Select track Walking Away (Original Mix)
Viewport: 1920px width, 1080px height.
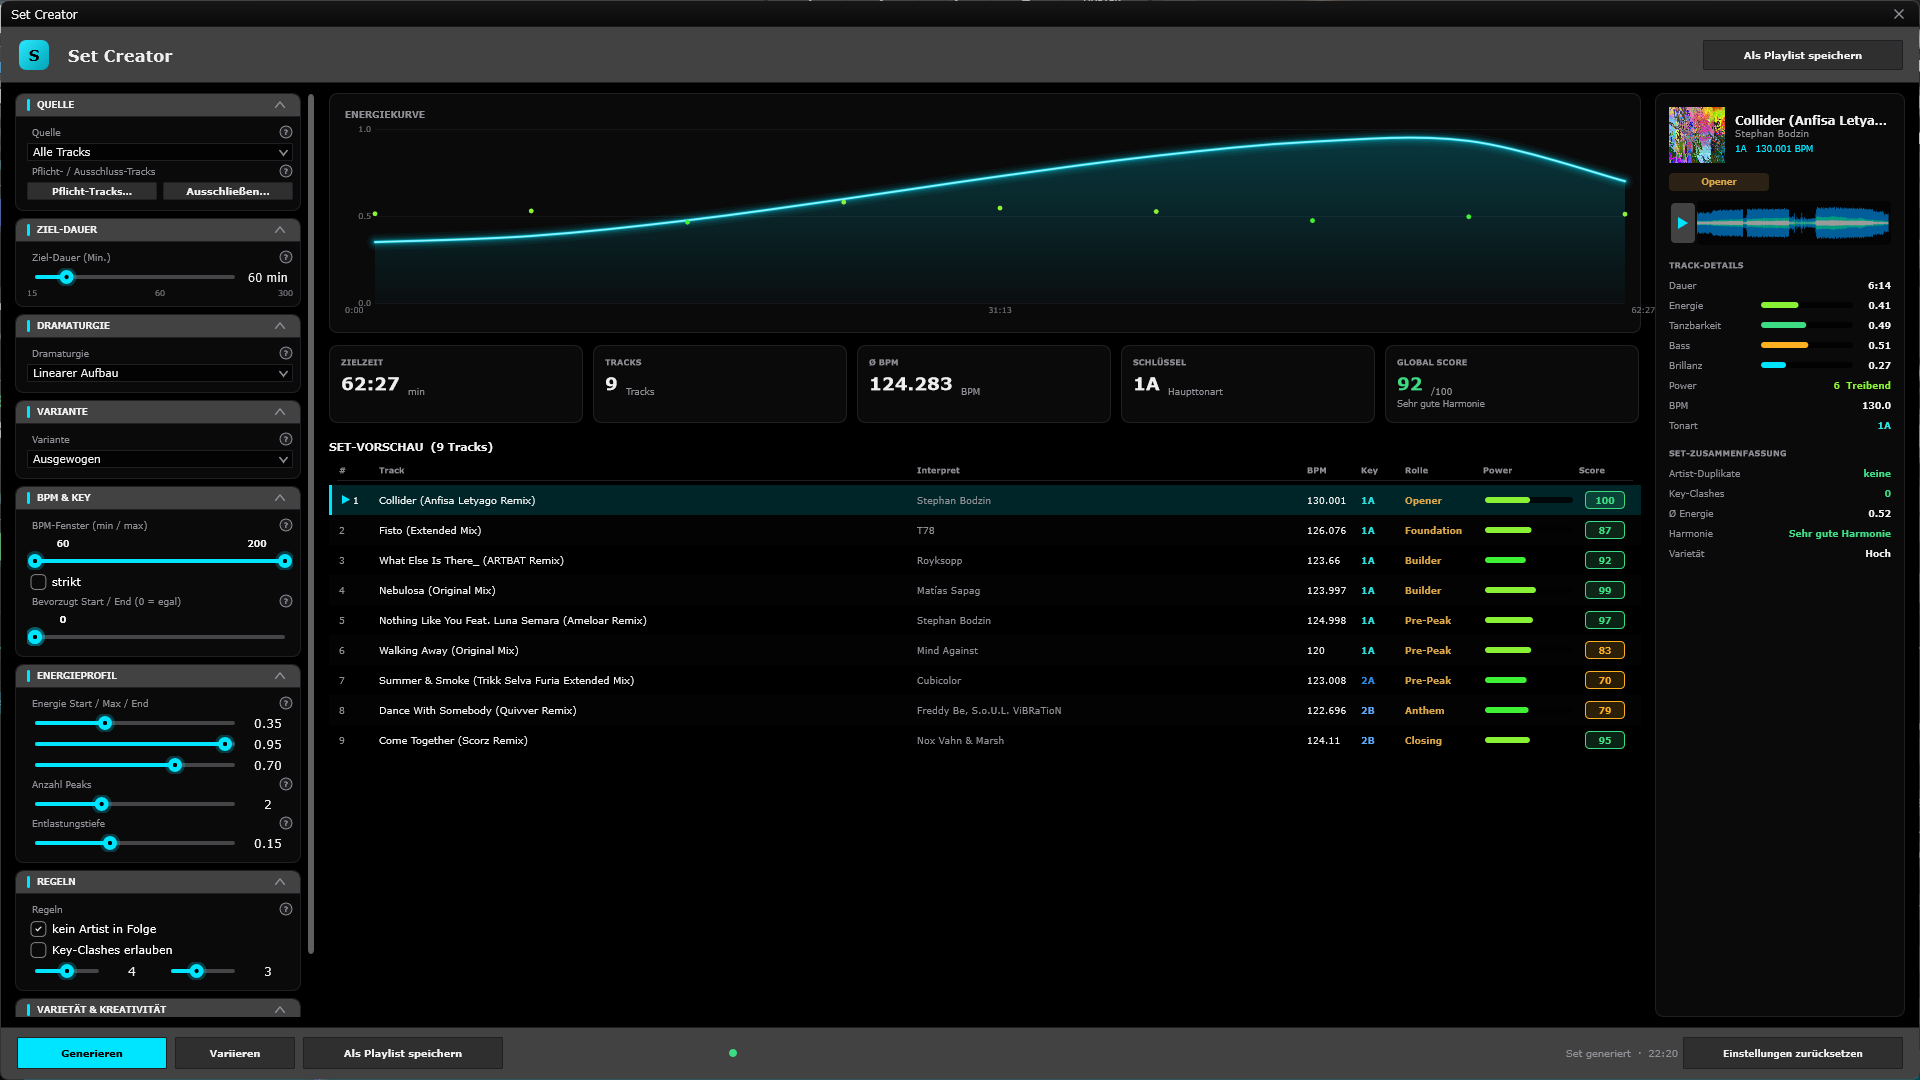(985, 650)
